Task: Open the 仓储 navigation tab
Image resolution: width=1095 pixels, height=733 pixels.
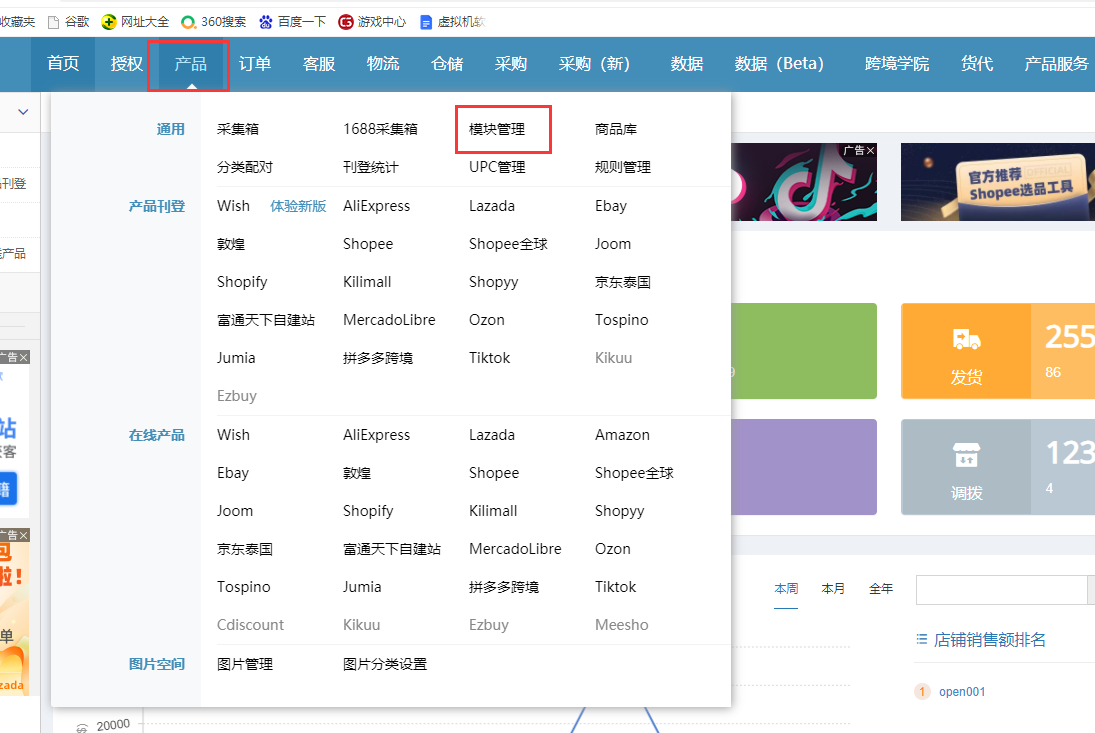Action: point(447,64)
